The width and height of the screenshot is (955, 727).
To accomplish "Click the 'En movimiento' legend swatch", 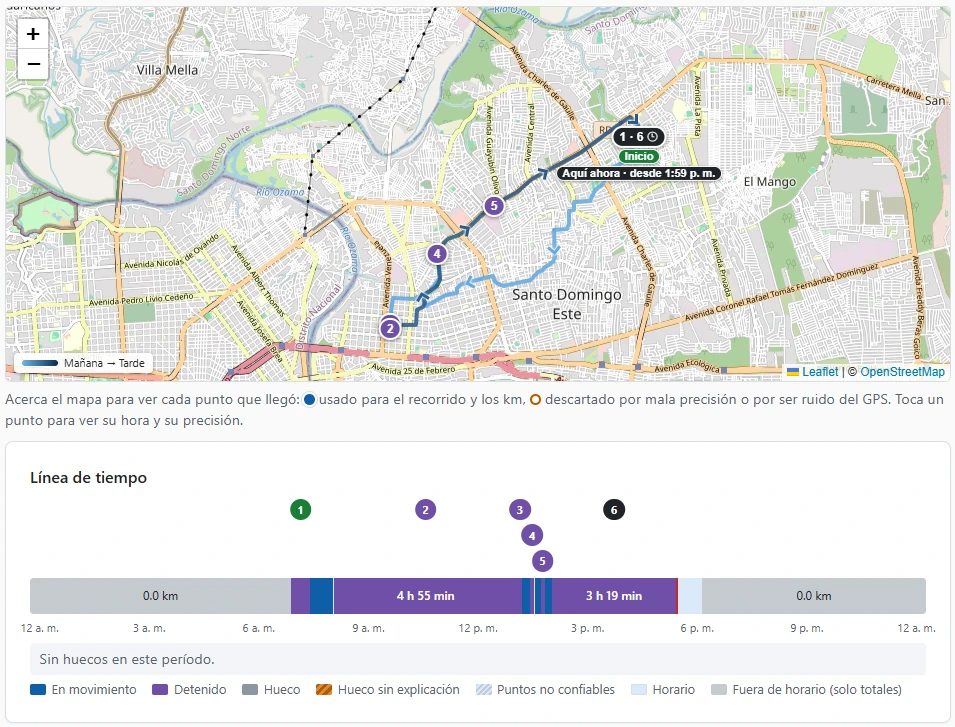I will click(x=38, y=690).
